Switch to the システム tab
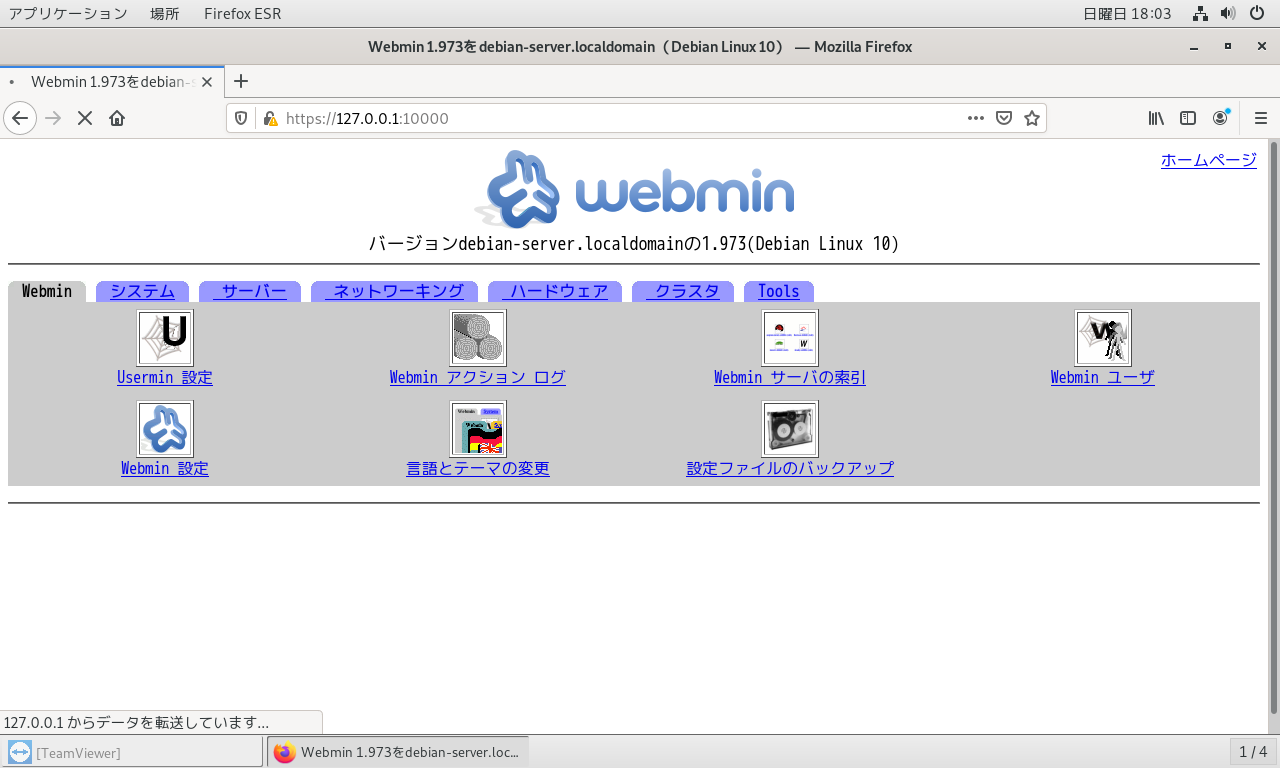The image size is (1280, 768). (x=142, y=291)
